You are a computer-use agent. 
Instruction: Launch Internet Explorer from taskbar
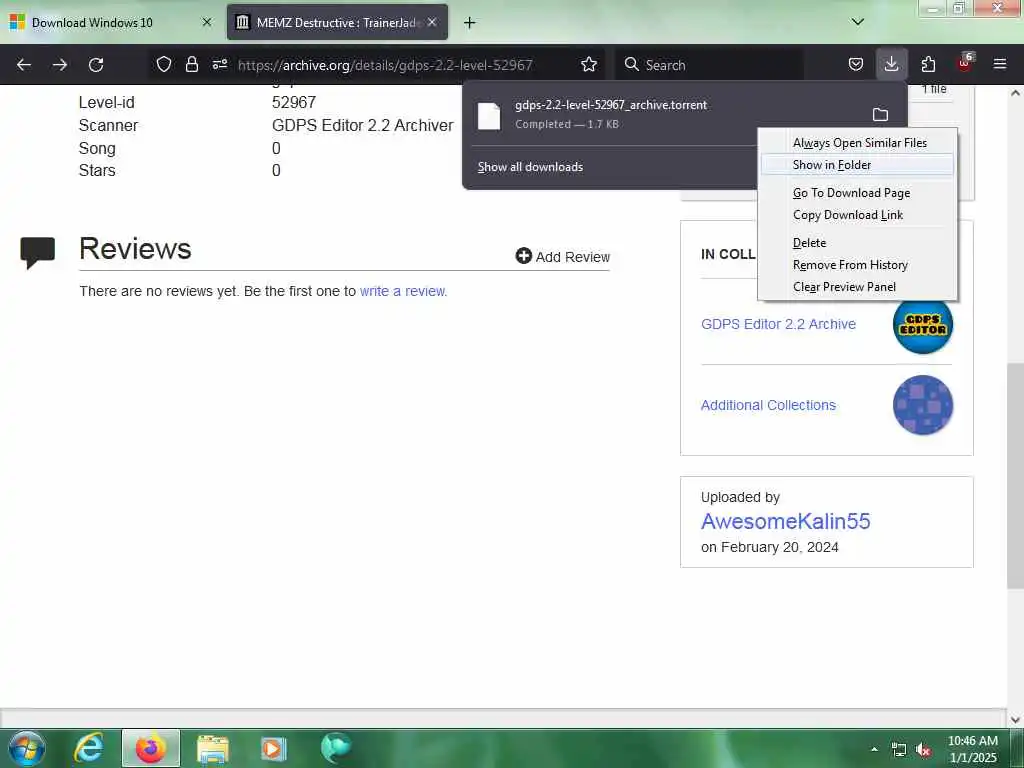coord(89,748)
